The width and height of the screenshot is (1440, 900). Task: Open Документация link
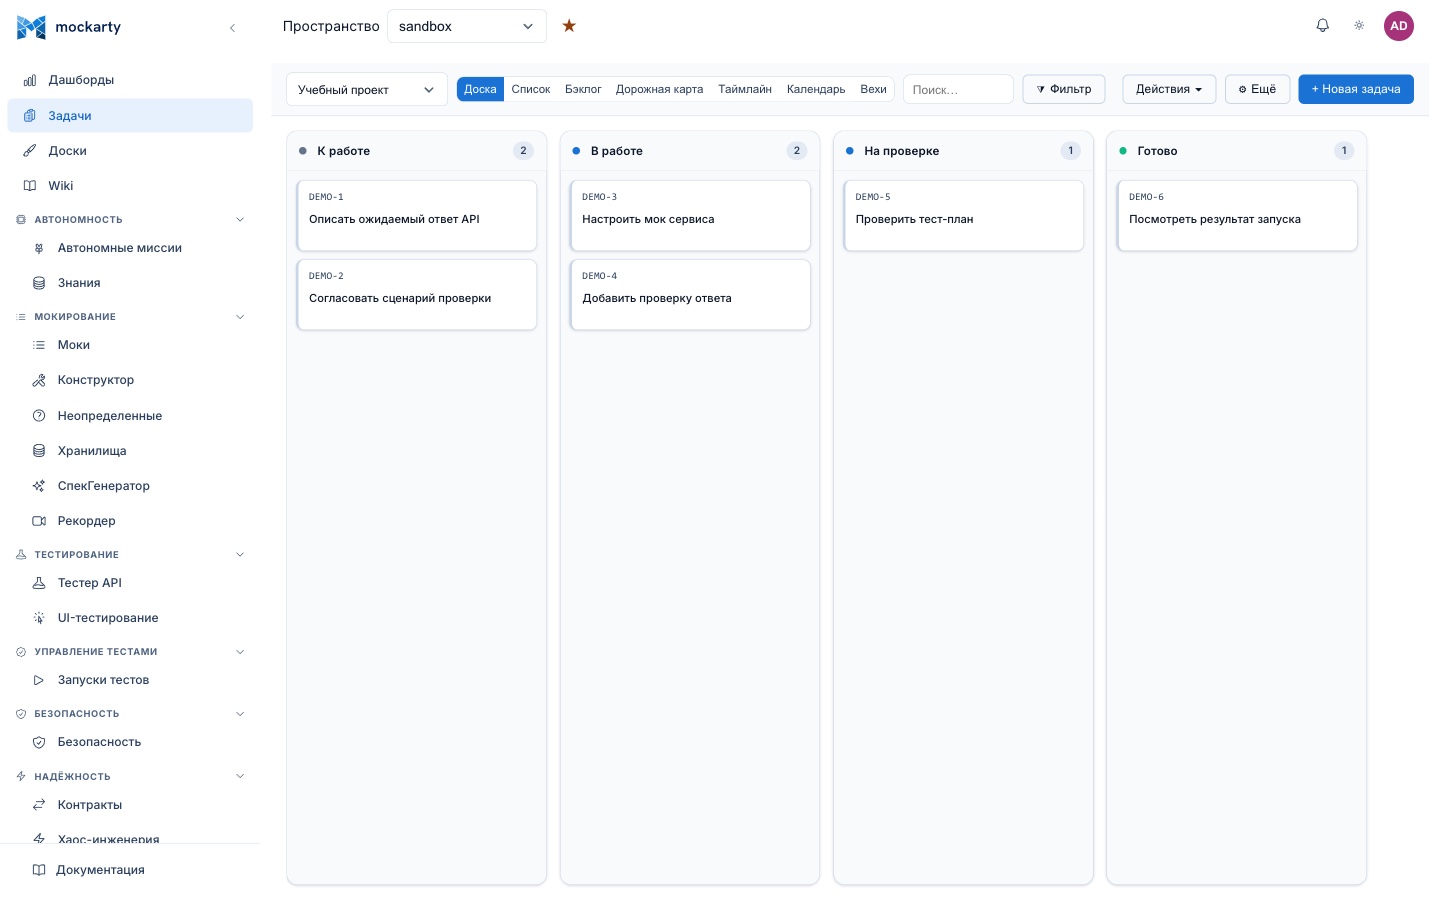click(130, 870)
